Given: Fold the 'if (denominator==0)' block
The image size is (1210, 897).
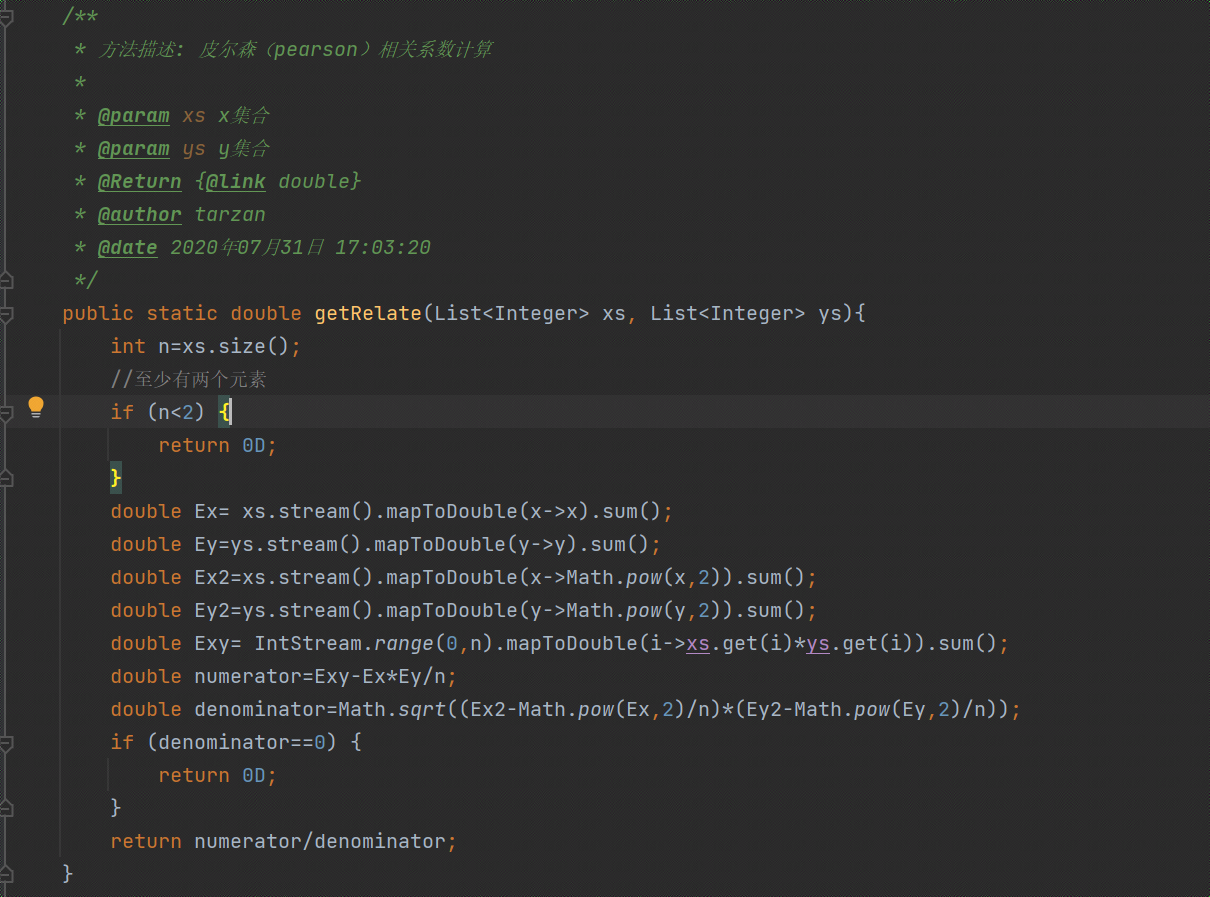Looking at the screenshot, I should pyautogui.click(x=6, y=743).
